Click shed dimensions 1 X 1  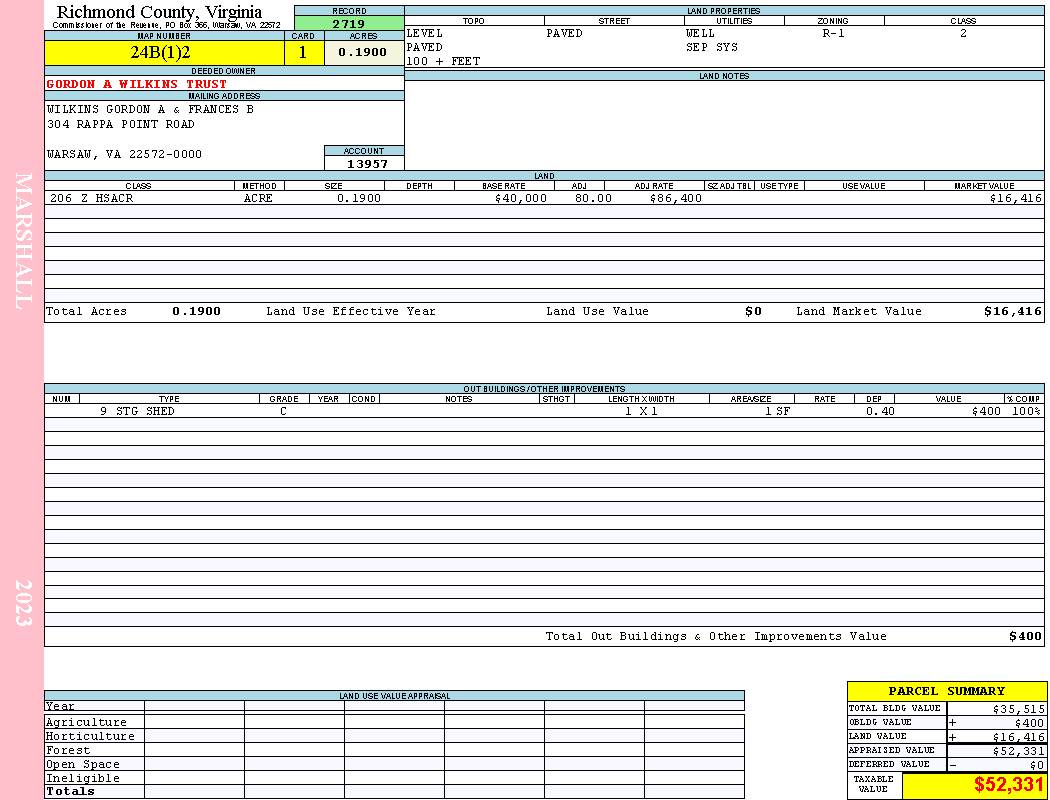pyautogui.click(x=641, y=411)
